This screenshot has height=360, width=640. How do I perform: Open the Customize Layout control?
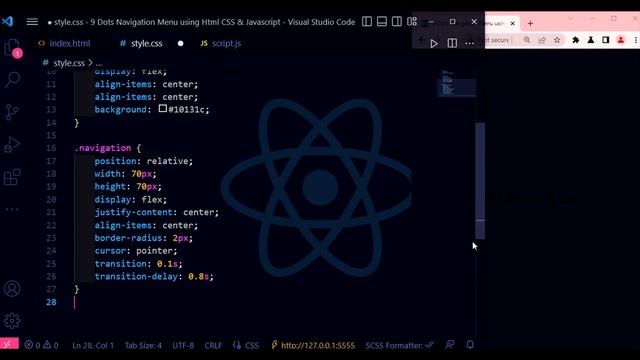(x=411, y=21)
